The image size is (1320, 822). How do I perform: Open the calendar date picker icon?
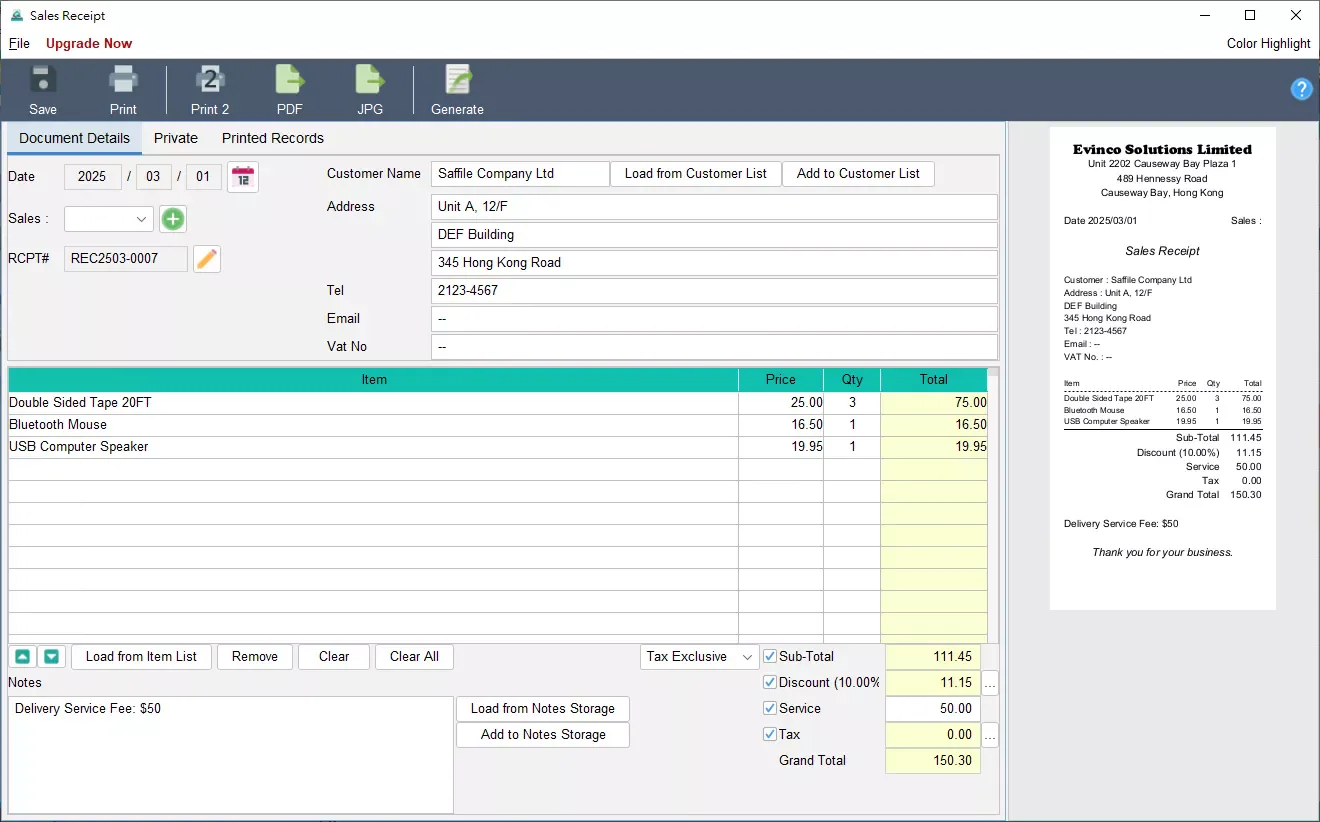point(243,177)
